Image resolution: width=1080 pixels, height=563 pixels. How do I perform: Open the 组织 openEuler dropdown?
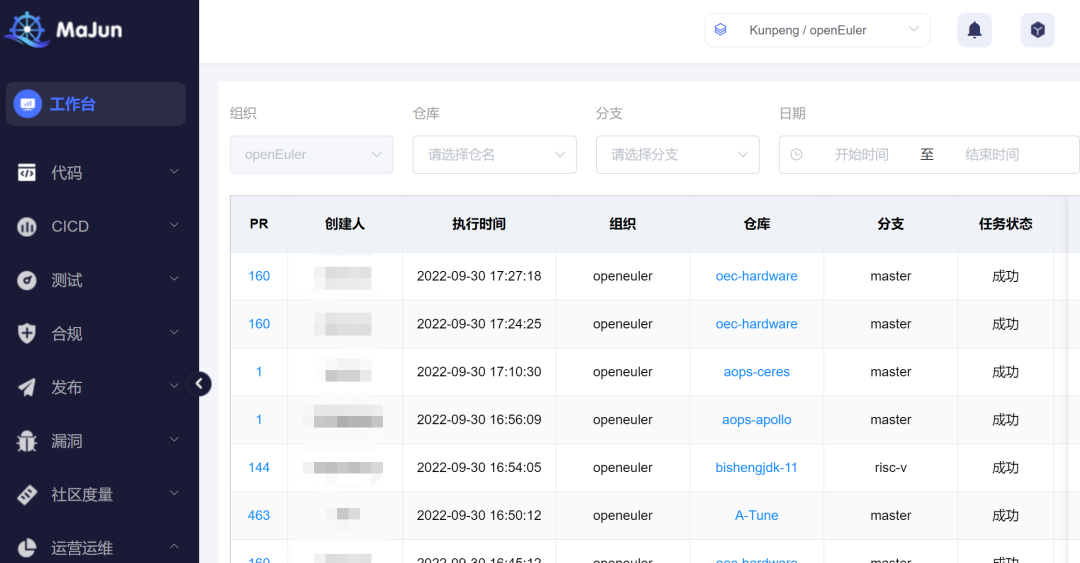(x=311, y=154)
